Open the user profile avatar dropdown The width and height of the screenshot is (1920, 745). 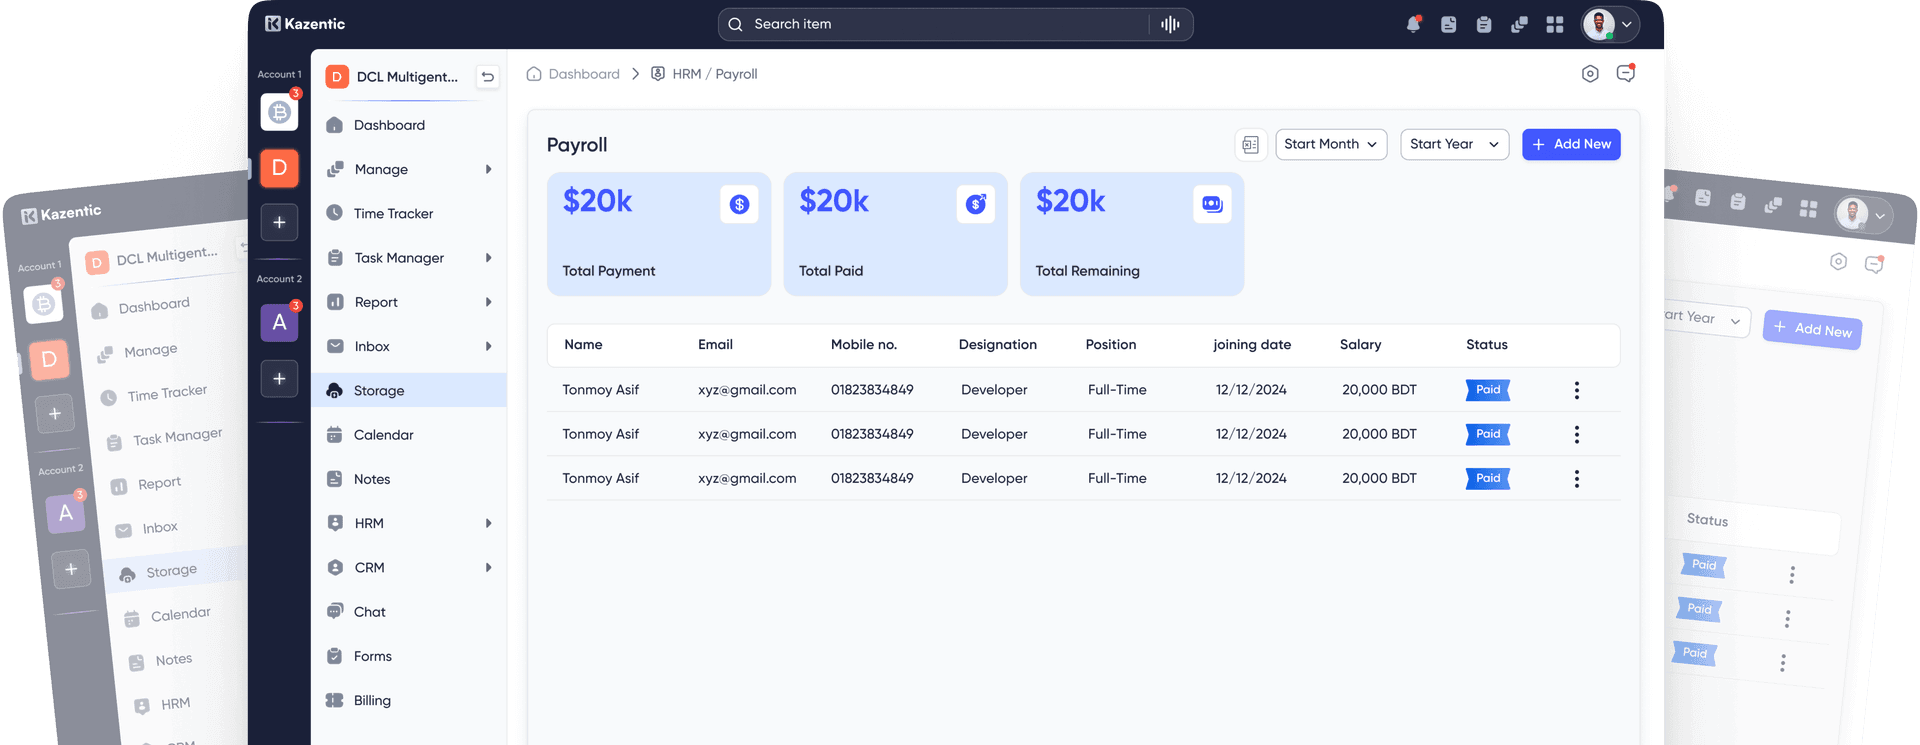click(x=1610, y=24)
